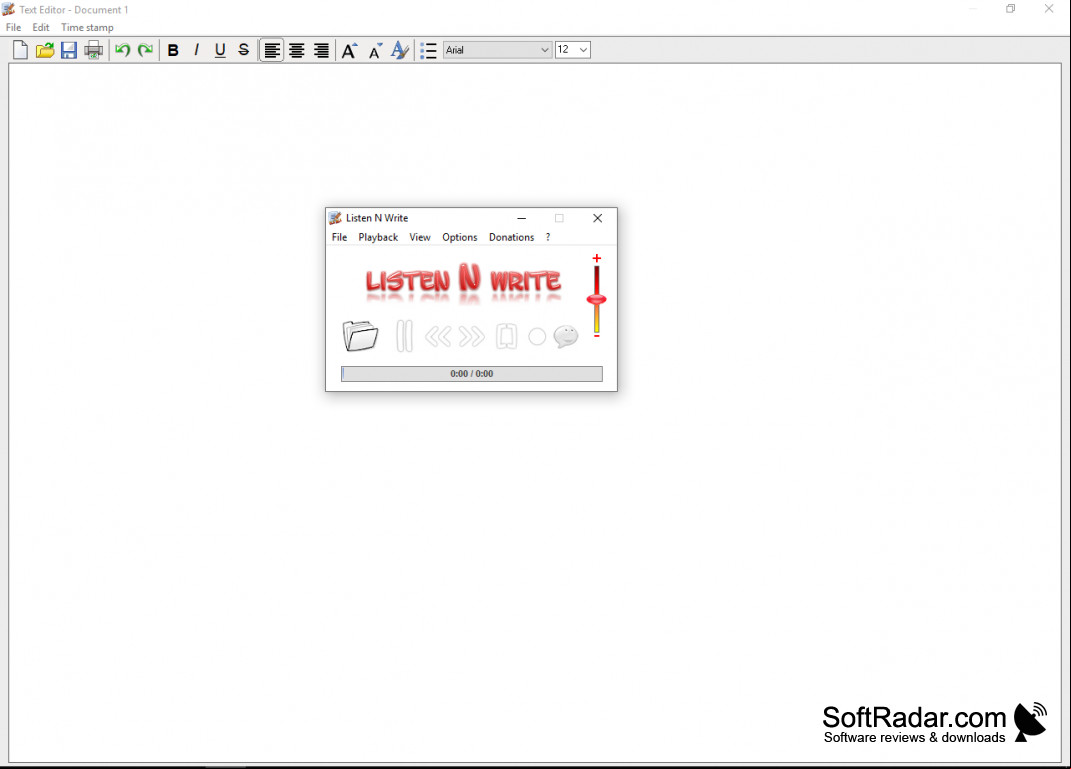Open the Playback menu
Image resolution: width=1071 pixels, height=769 pixels.
click(x=378, y=237)
